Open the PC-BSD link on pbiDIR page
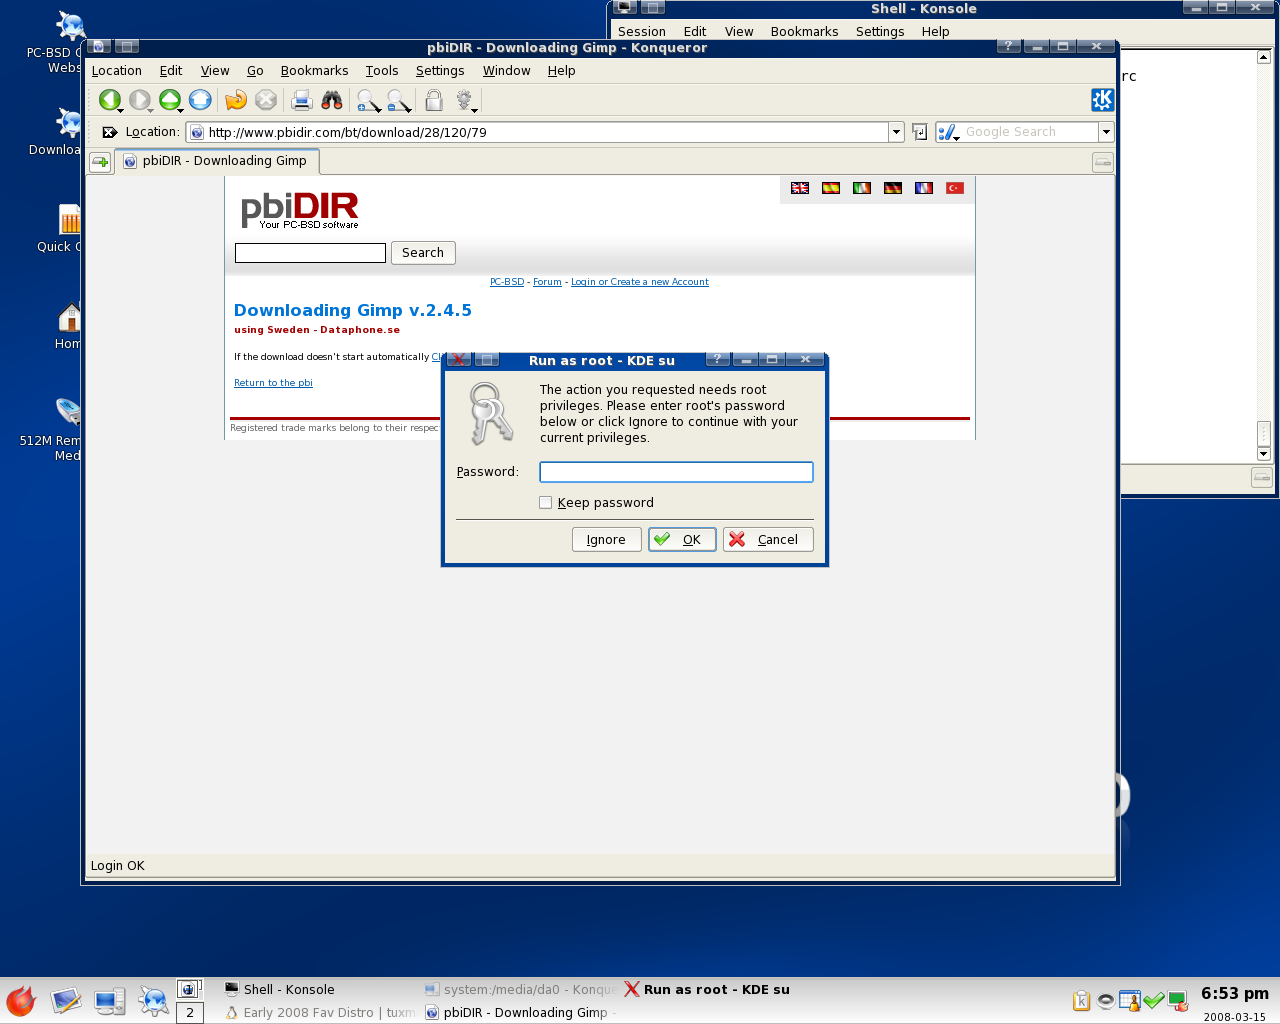Viewport: 1280px width, 1024px height. pos(507,282)
